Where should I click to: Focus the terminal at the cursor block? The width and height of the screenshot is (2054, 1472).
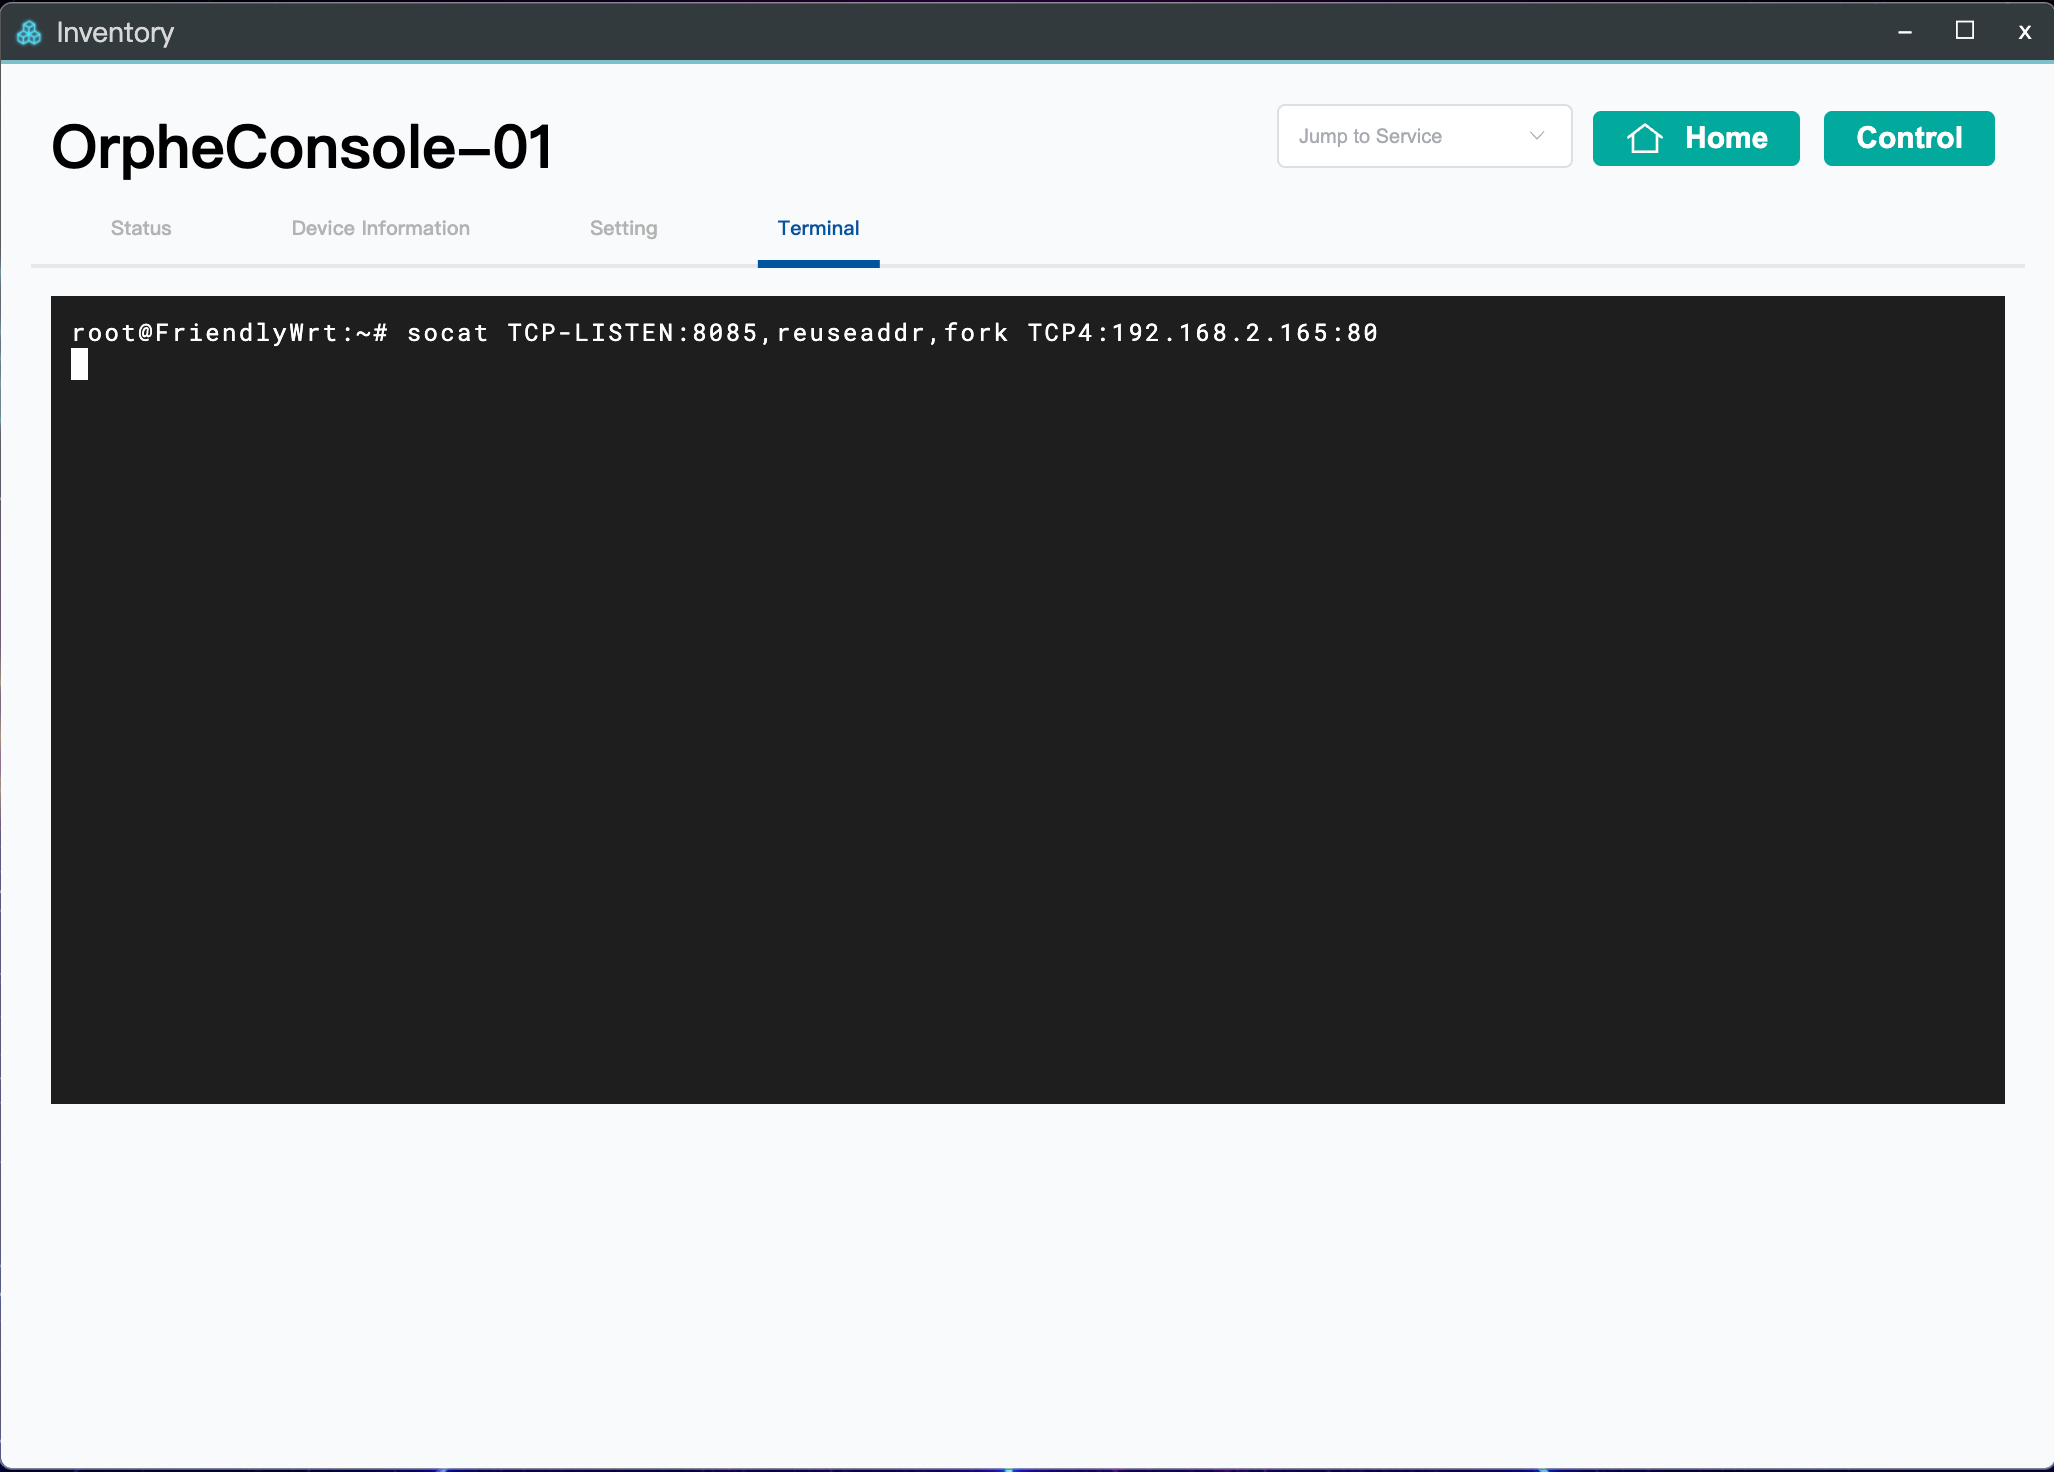(x=80, y=364)
